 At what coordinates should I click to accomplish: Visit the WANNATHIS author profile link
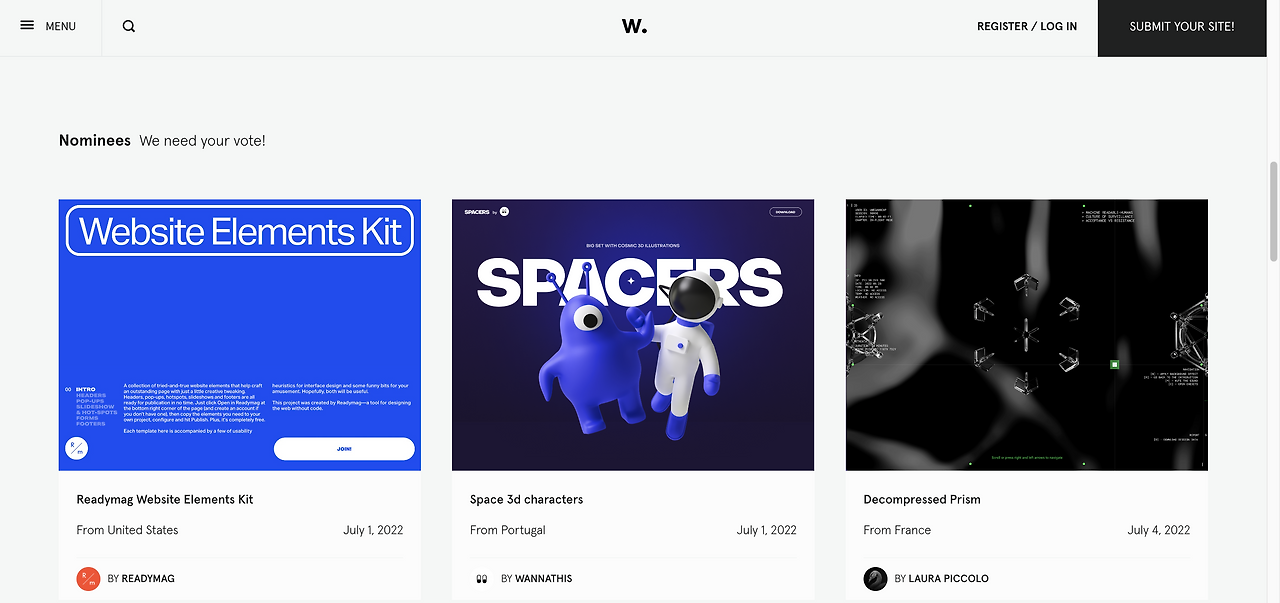tap(544, 579)
